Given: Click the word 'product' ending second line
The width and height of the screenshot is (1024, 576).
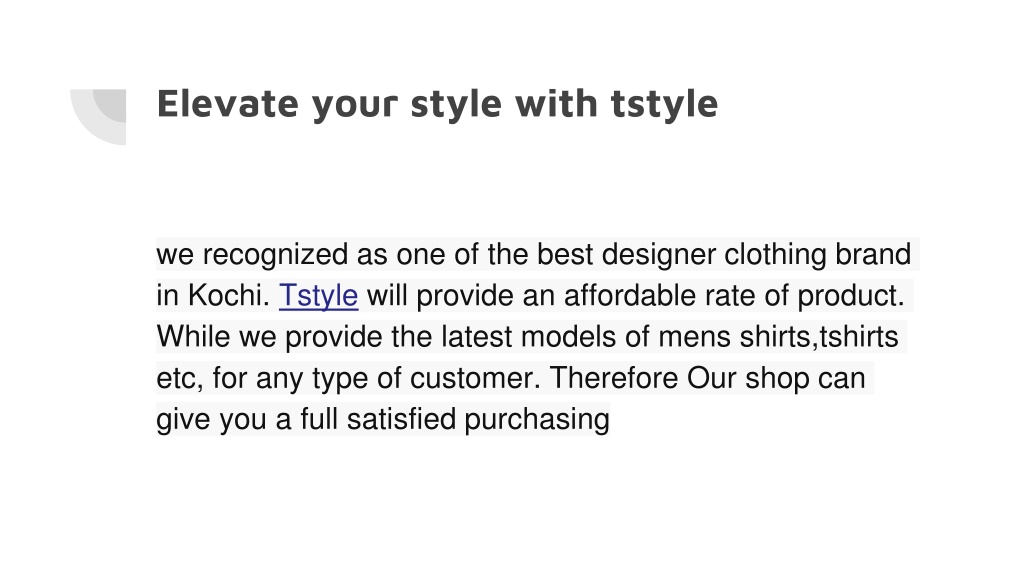Looking at the screenshot, I should [850, 296].
